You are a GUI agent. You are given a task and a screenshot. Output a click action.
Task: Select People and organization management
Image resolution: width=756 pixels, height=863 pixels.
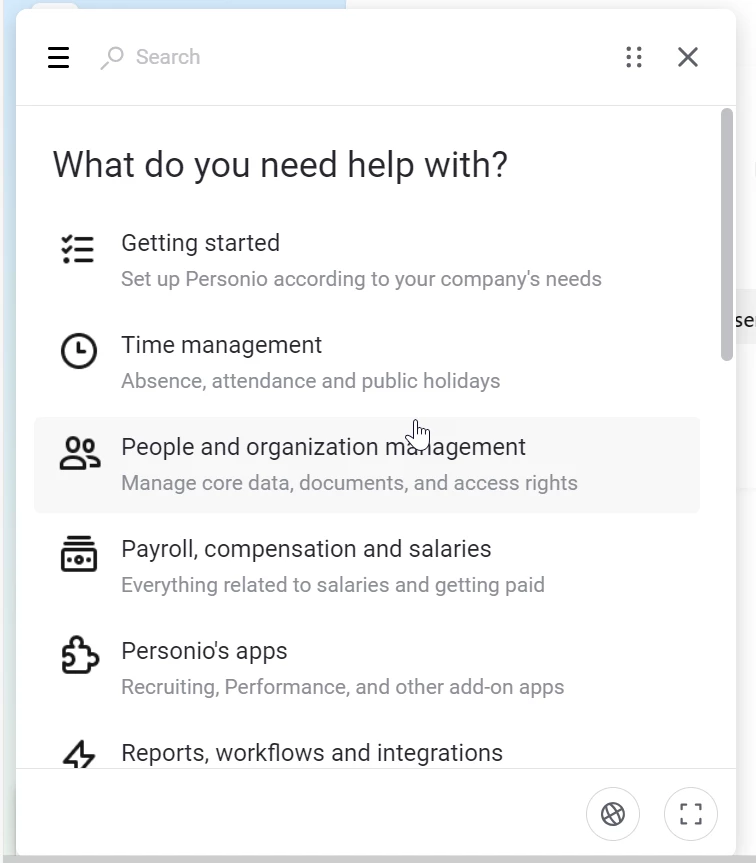click(367, 465)
